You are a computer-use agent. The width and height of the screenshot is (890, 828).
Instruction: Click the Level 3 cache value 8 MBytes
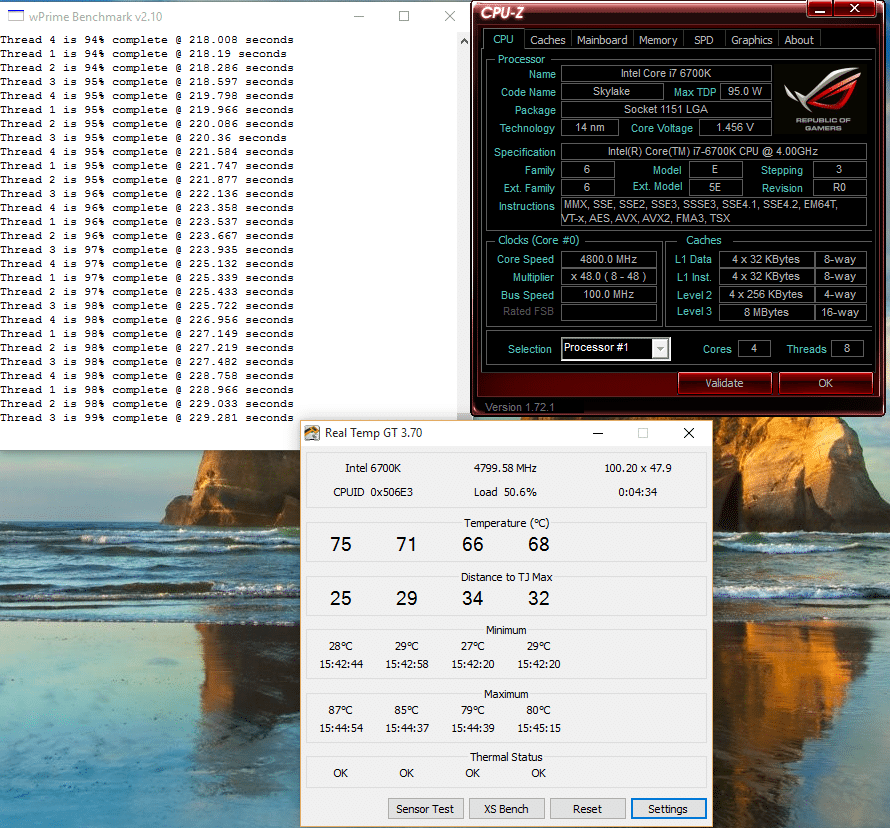(766, 312)
